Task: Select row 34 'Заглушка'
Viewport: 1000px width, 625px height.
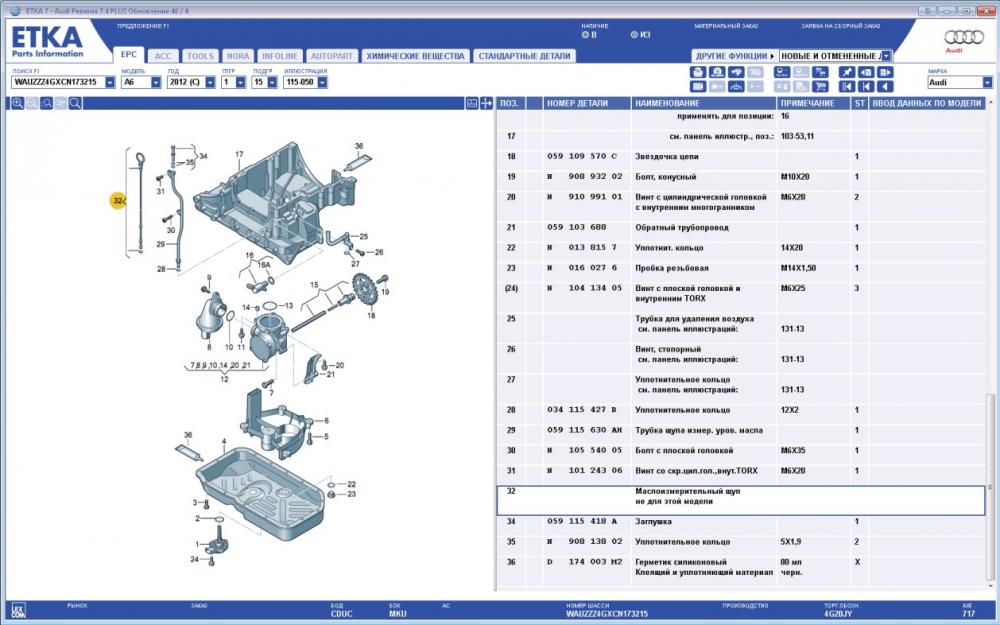Action: pos(741,522)
